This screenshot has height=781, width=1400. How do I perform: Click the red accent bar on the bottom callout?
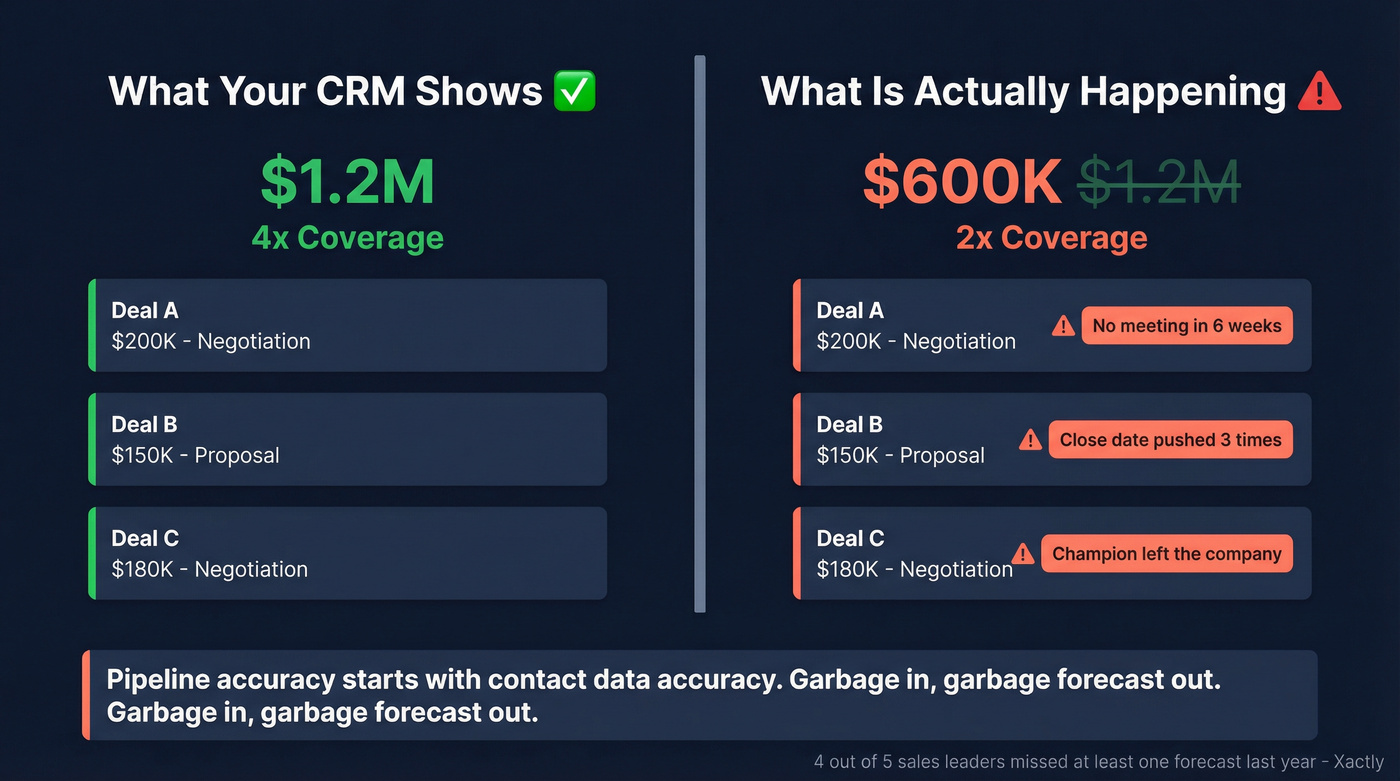pos(85,695)
